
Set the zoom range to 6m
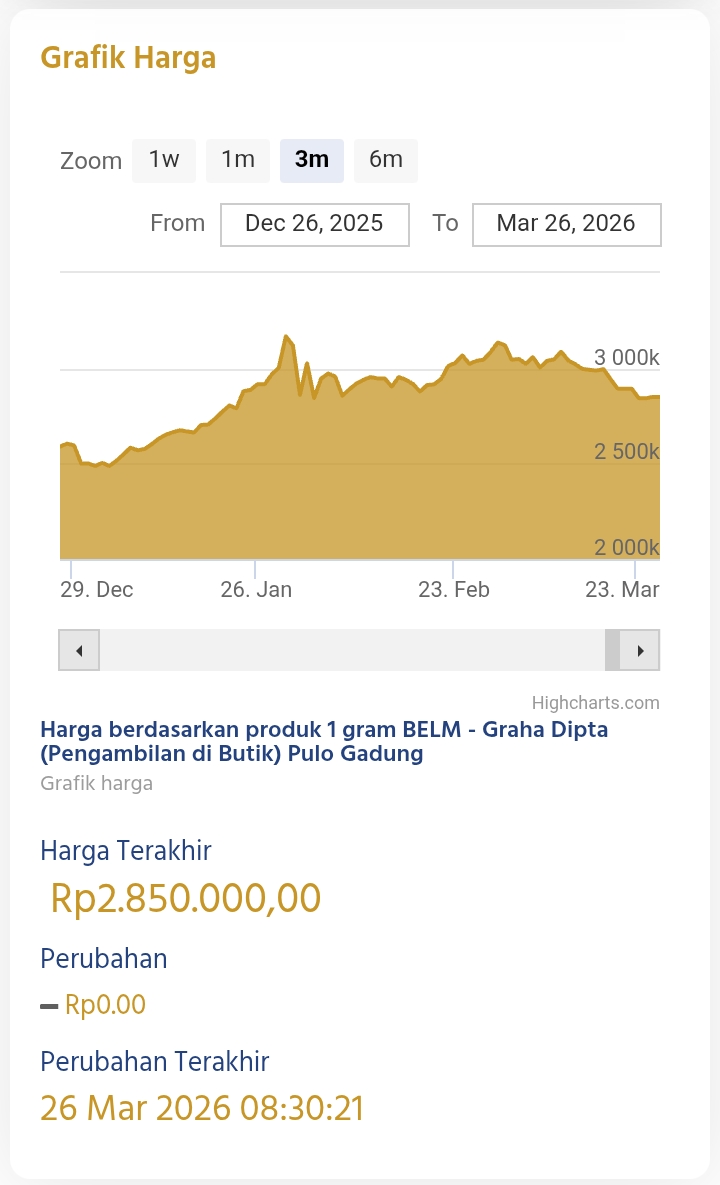pyautogui.click(x=386, y=160)
